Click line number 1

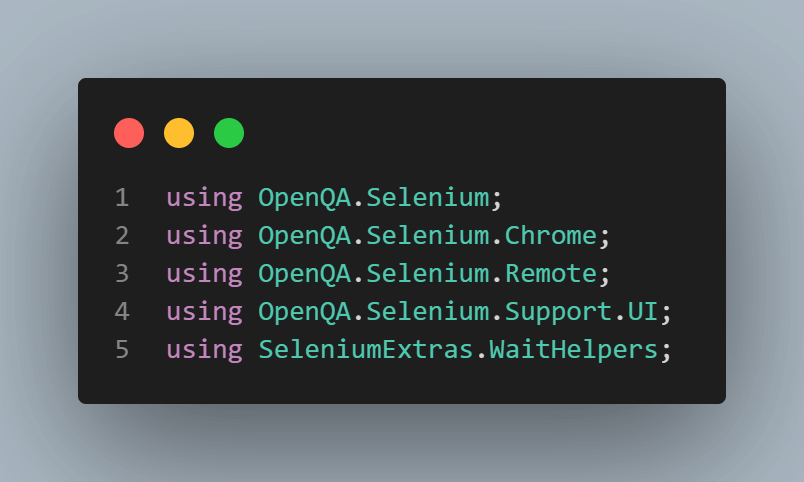coord(122,198)
